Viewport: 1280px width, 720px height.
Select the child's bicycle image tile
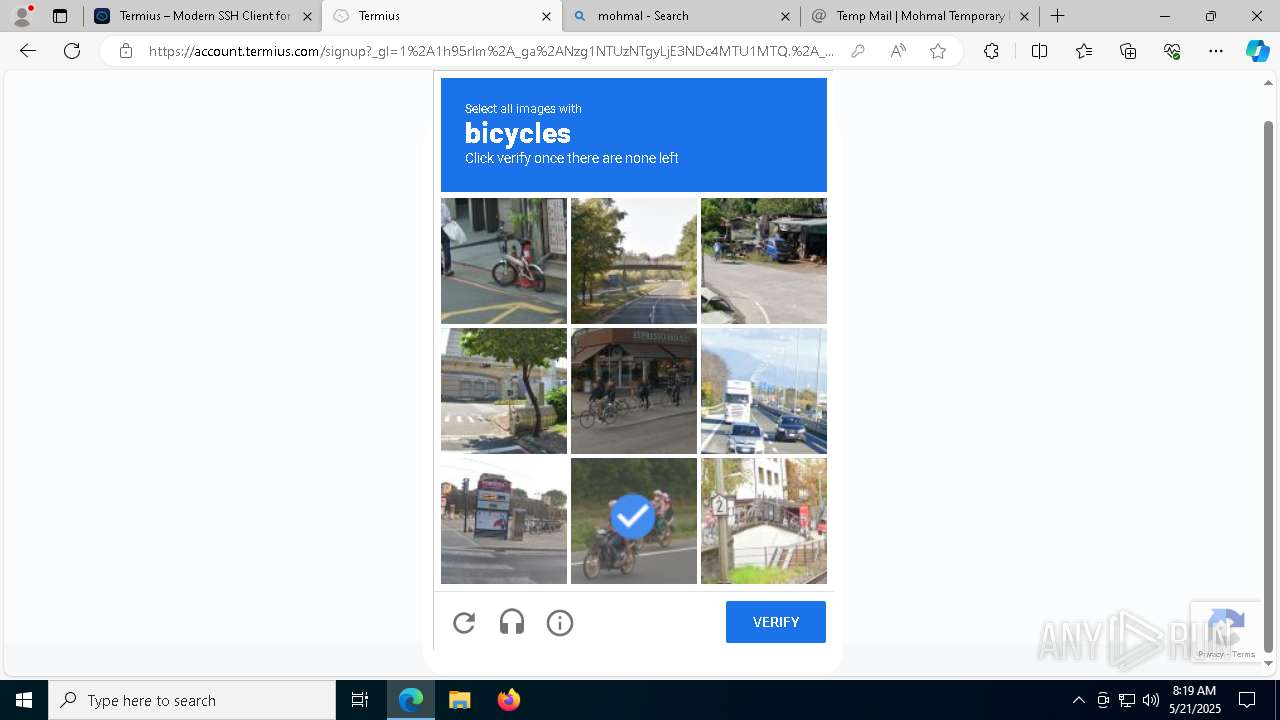[x=504, y=261]
